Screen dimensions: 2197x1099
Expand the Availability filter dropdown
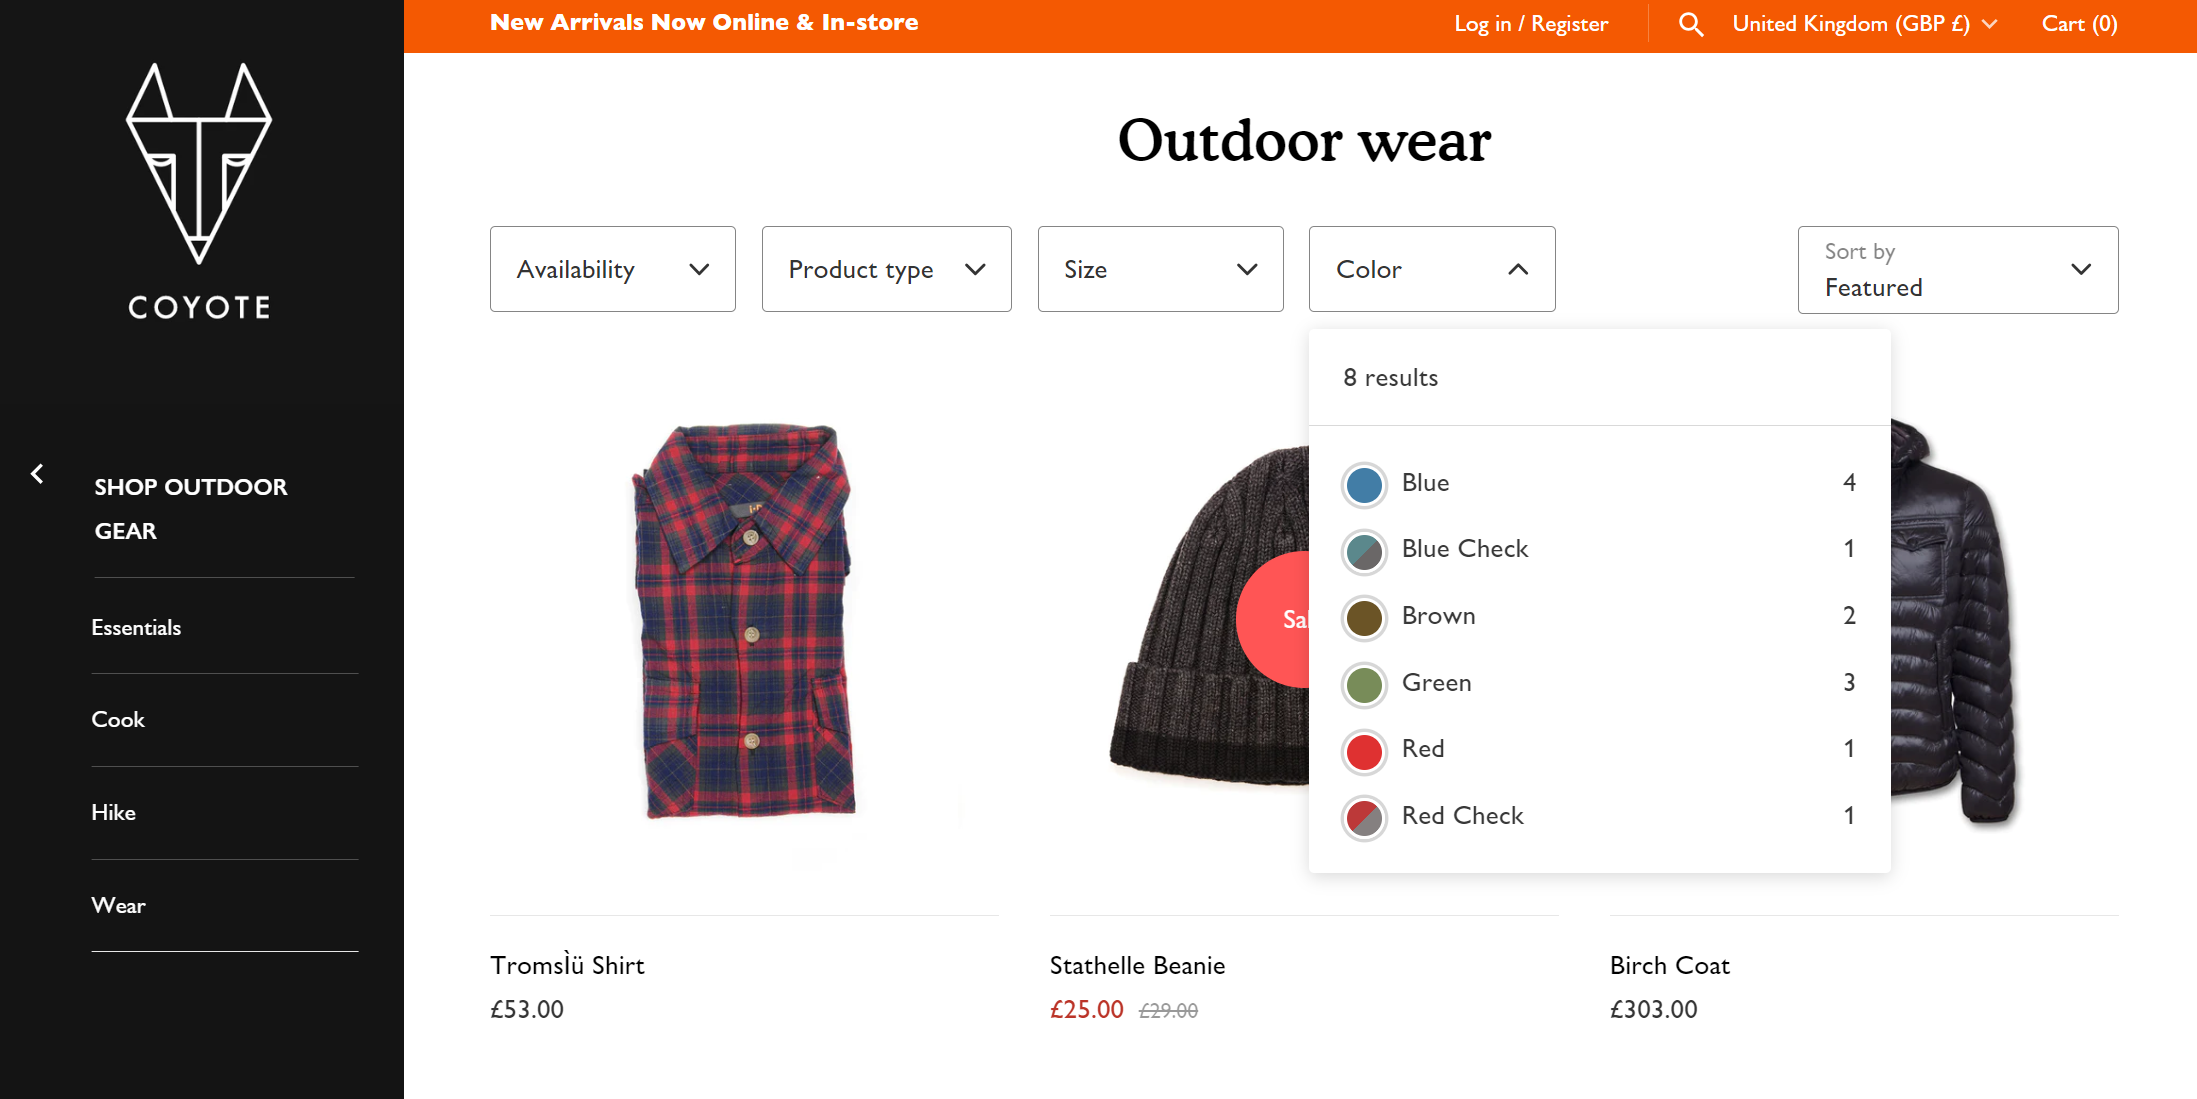(613, 269)
